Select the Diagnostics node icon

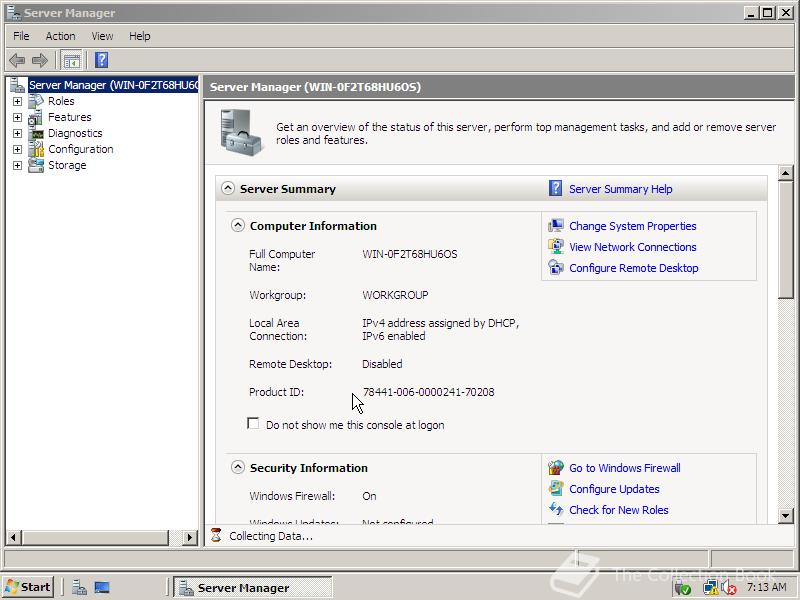pyautogui.click(x=36, y=133)
